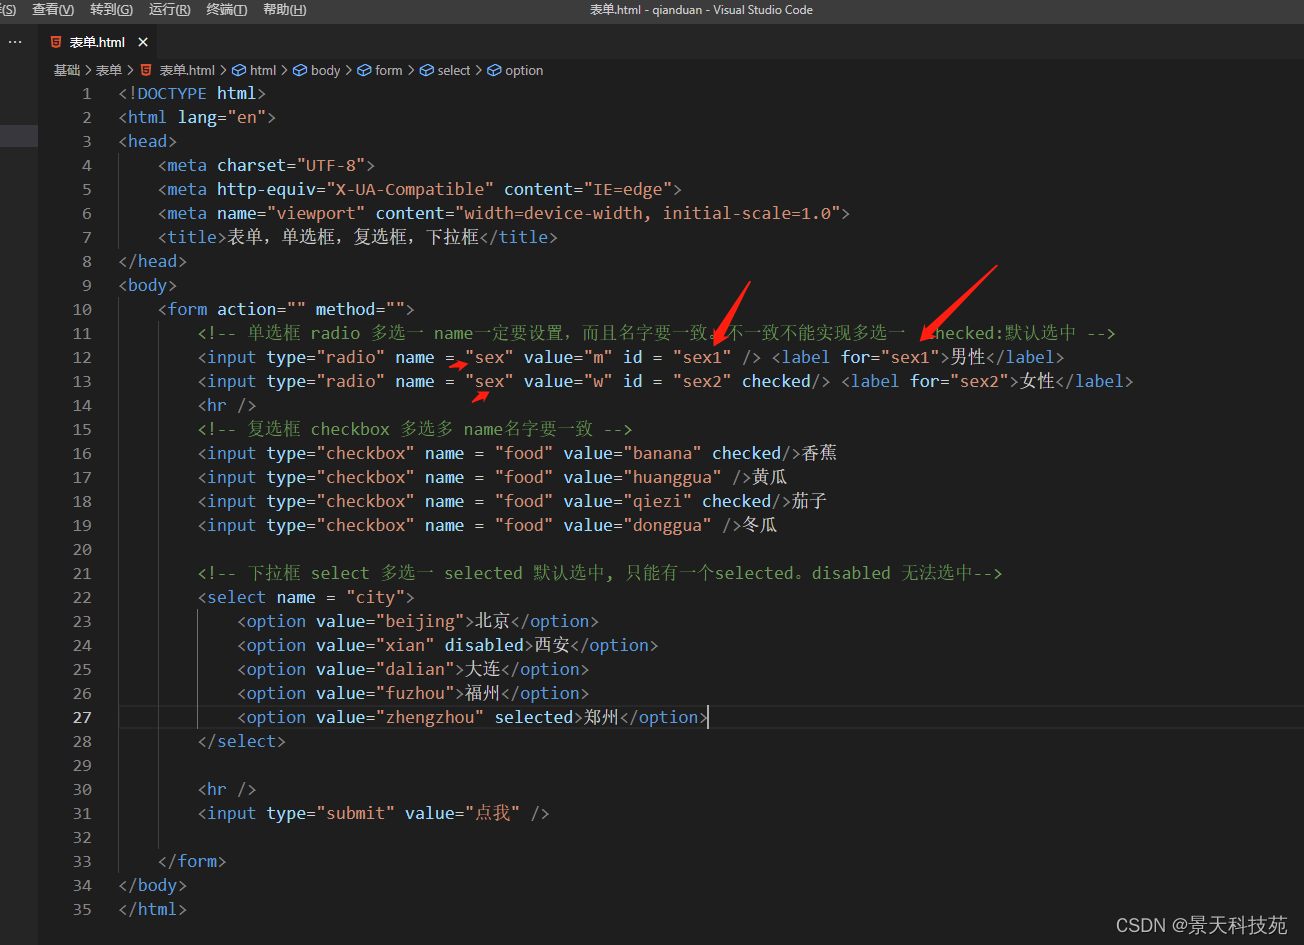Click the "viewport" name value
This screenshot has width=1304, height=945.
pyautogui.click(x=316, y=213)
